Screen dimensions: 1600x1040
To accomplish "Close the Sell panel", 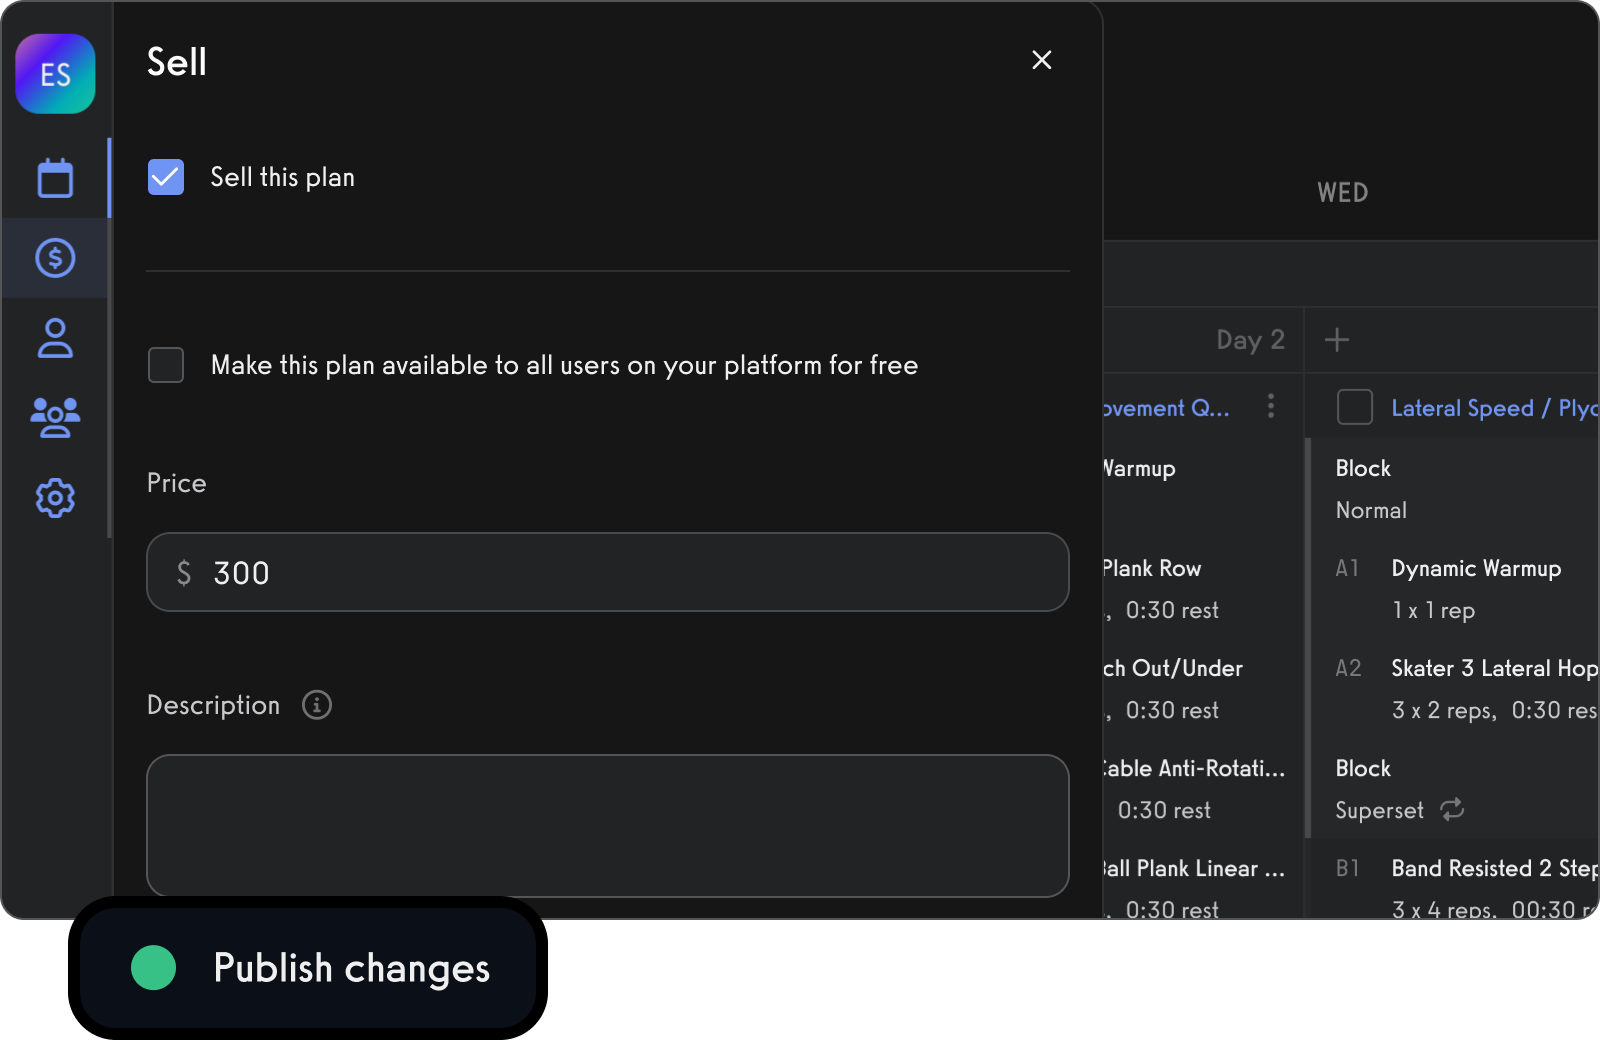I will [1042, 60].
